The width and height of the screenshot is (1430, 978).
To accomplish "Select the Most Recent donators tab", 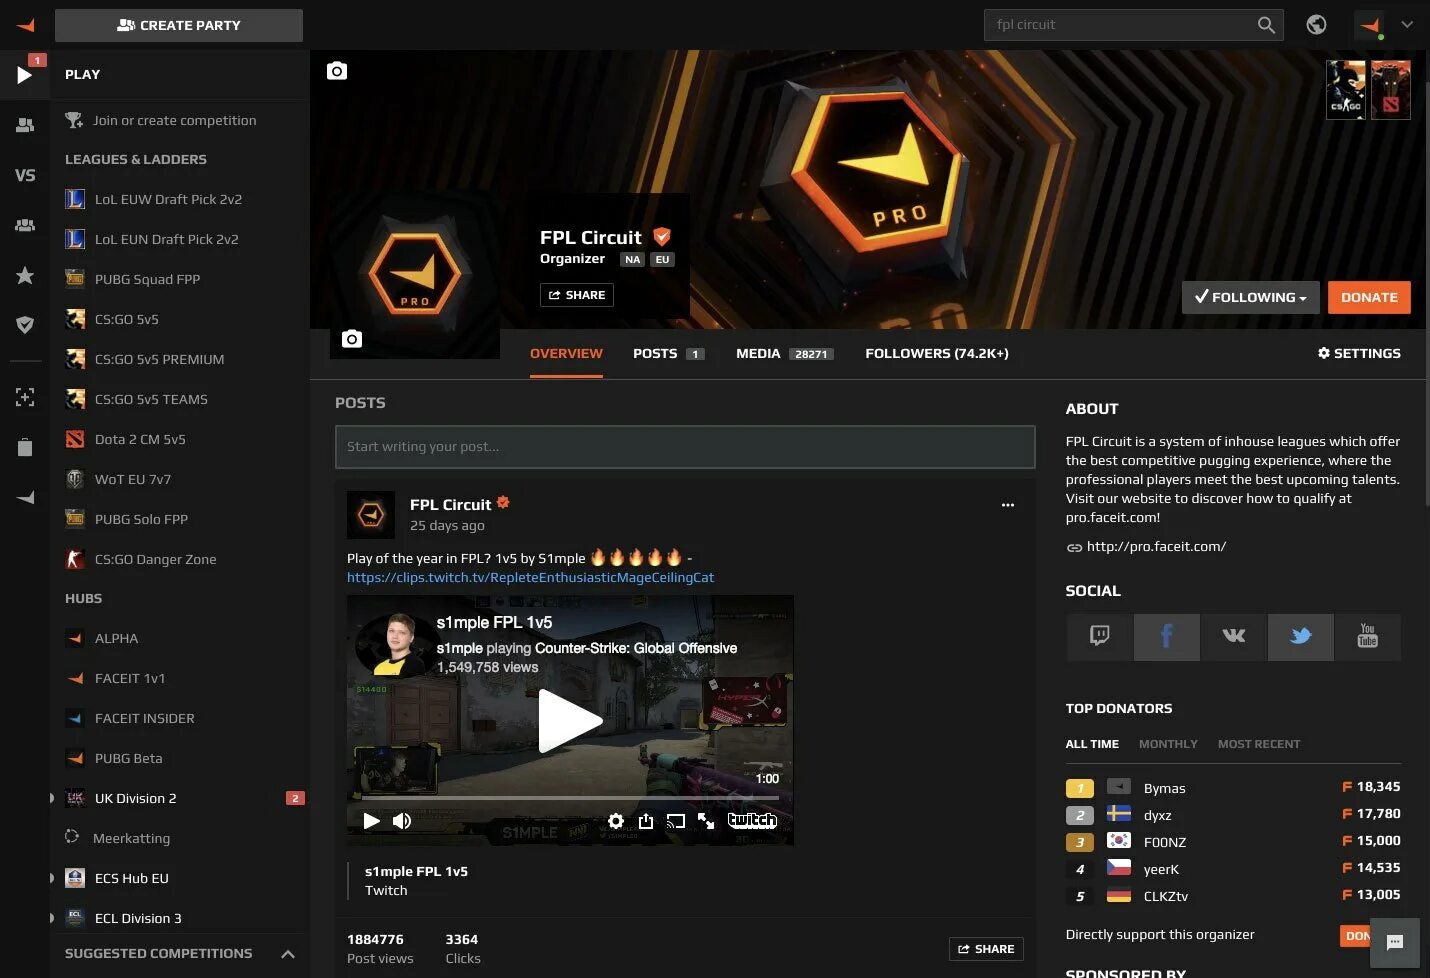I will tap(1259, 744).
